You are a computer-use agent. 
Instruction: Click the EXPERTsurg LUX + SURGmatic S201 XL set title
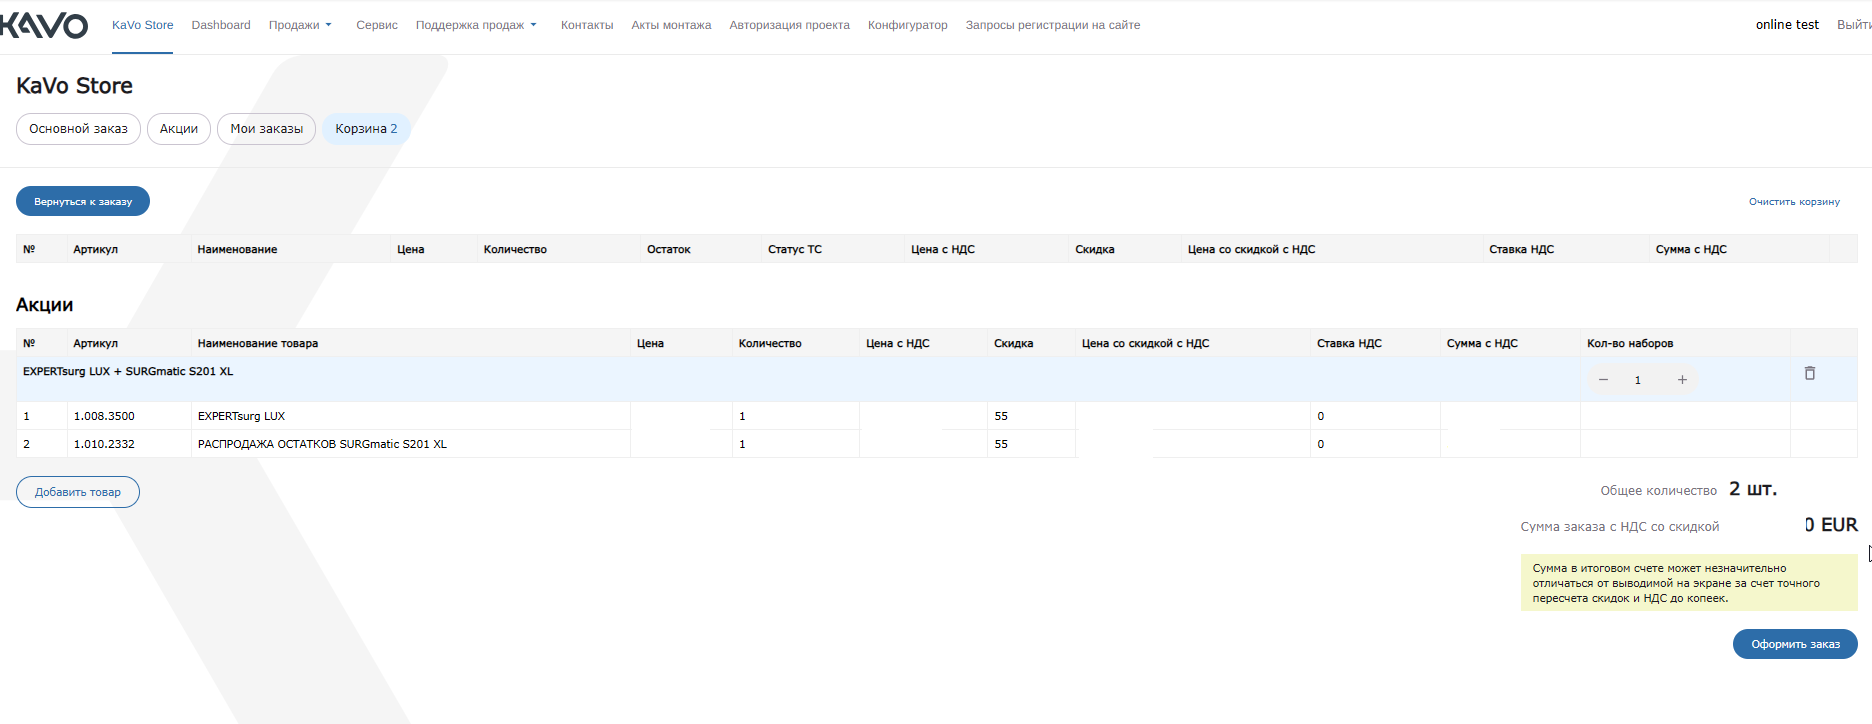(128, 371)
